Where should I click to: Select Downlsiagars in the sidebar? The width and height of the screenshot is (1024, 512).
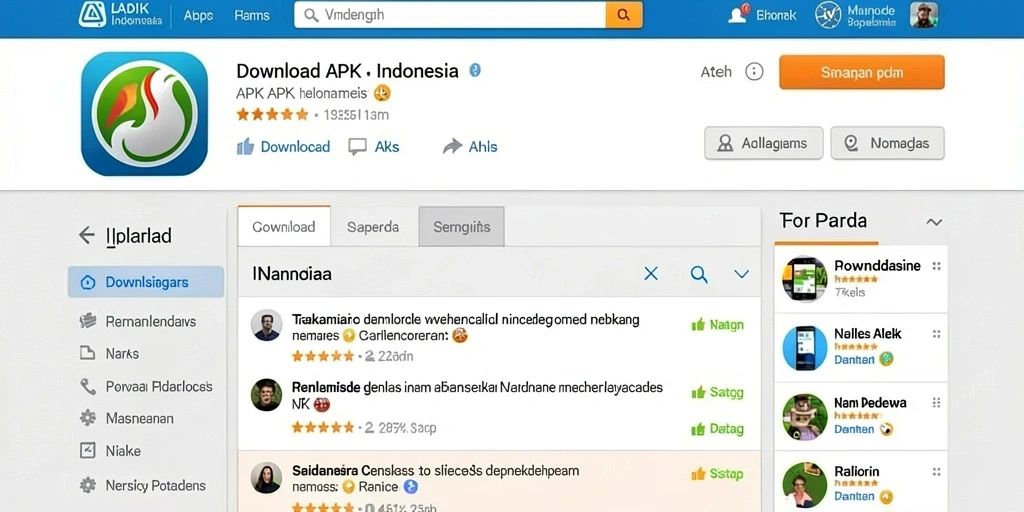(146, 282)
